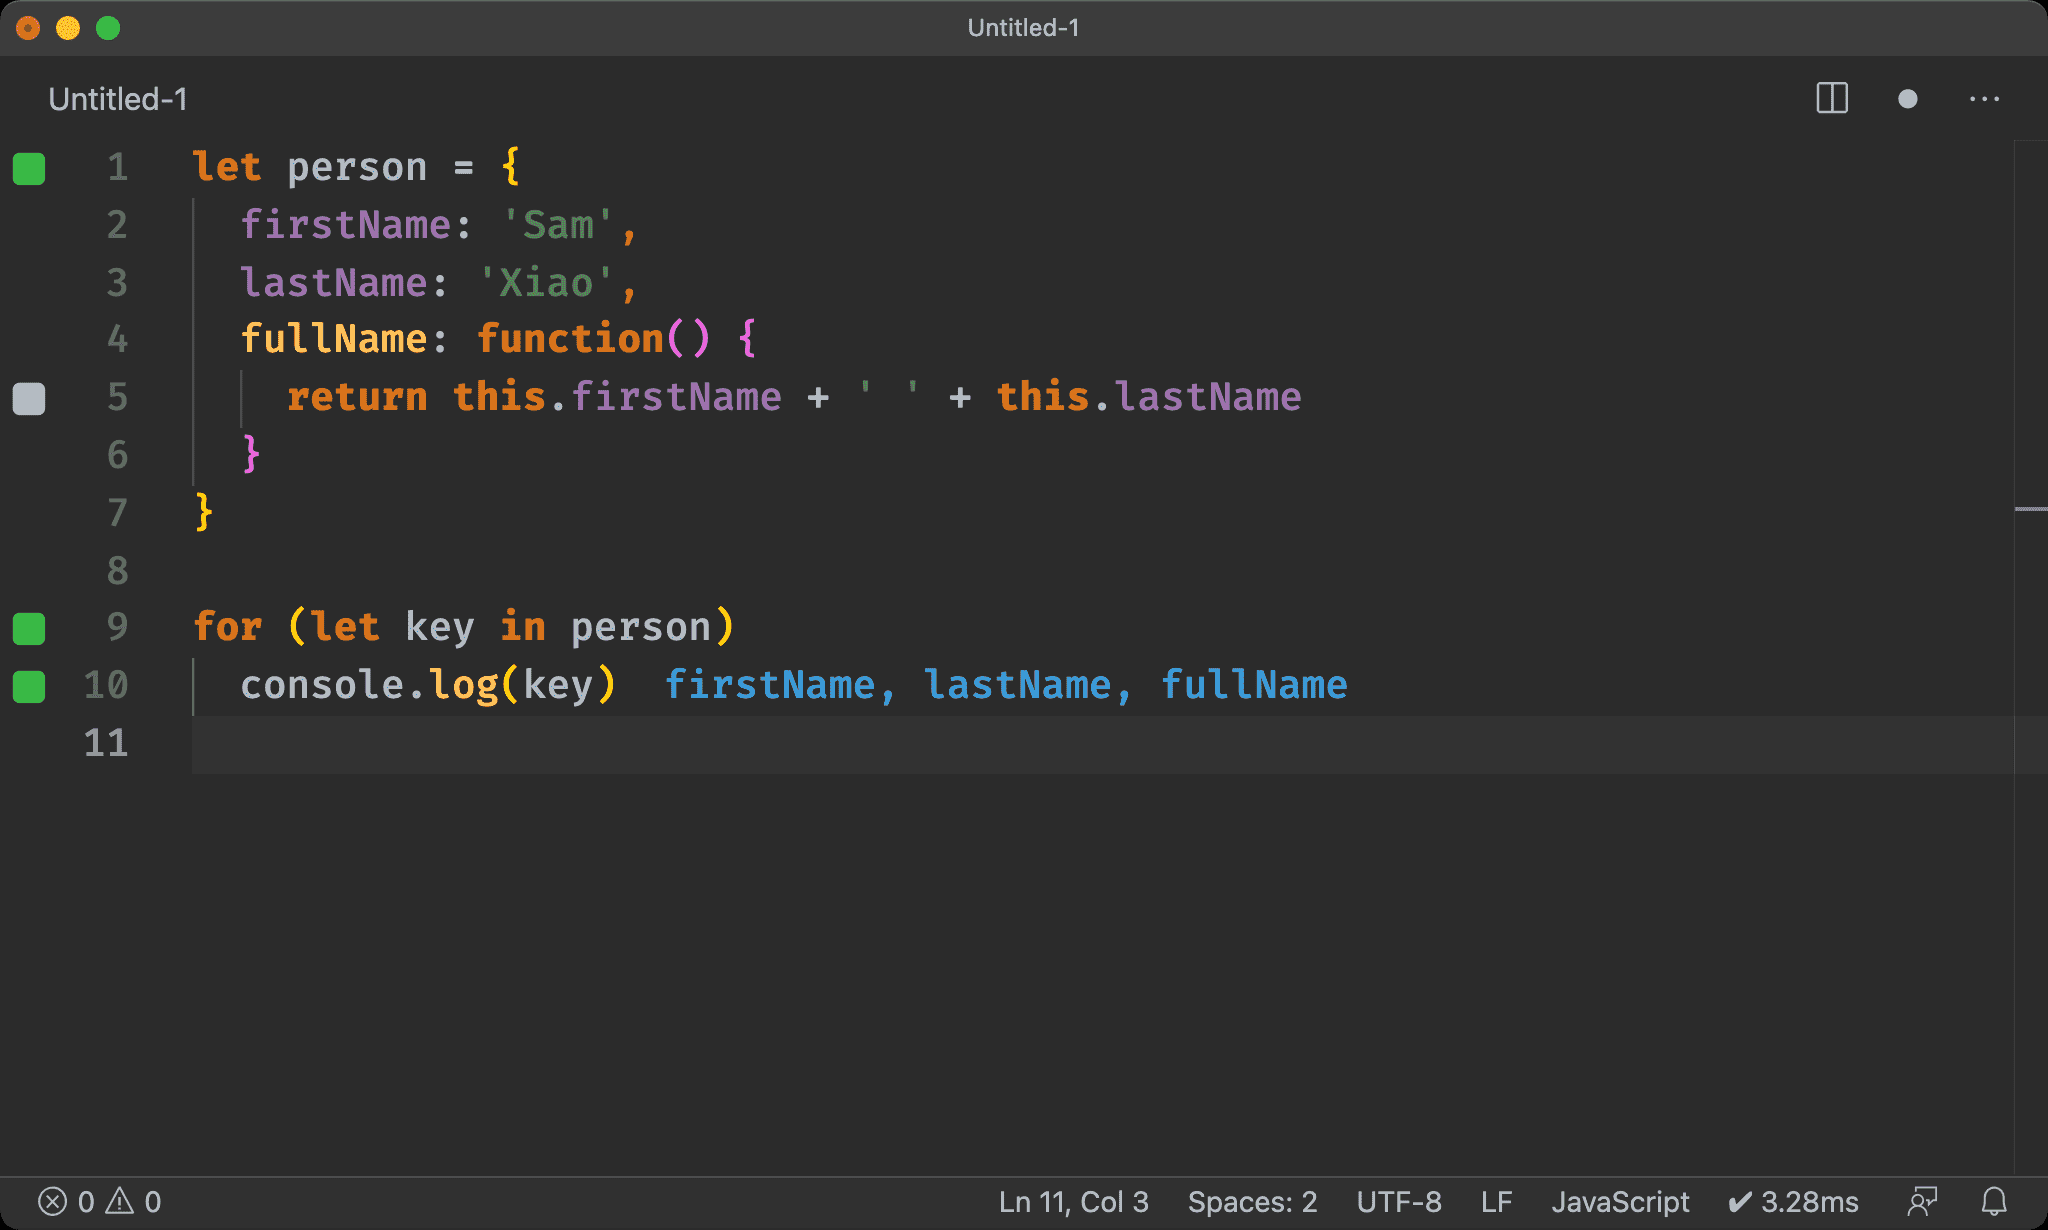Screen dimensions: 2048x1230
Task: Open the More Actions ellipsis menu
Action: click(1984, 99)
